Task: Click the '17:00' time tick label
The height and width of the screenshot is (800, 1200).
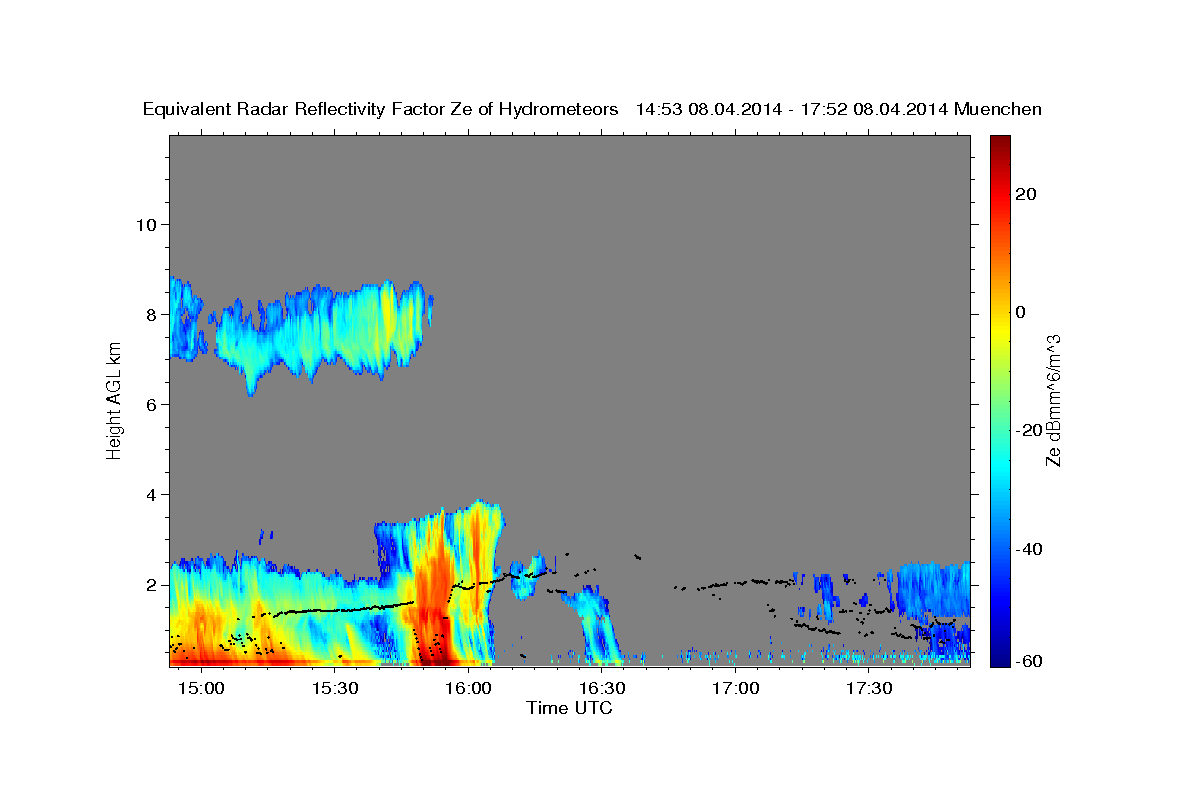Action: click(x=736, y=688)
